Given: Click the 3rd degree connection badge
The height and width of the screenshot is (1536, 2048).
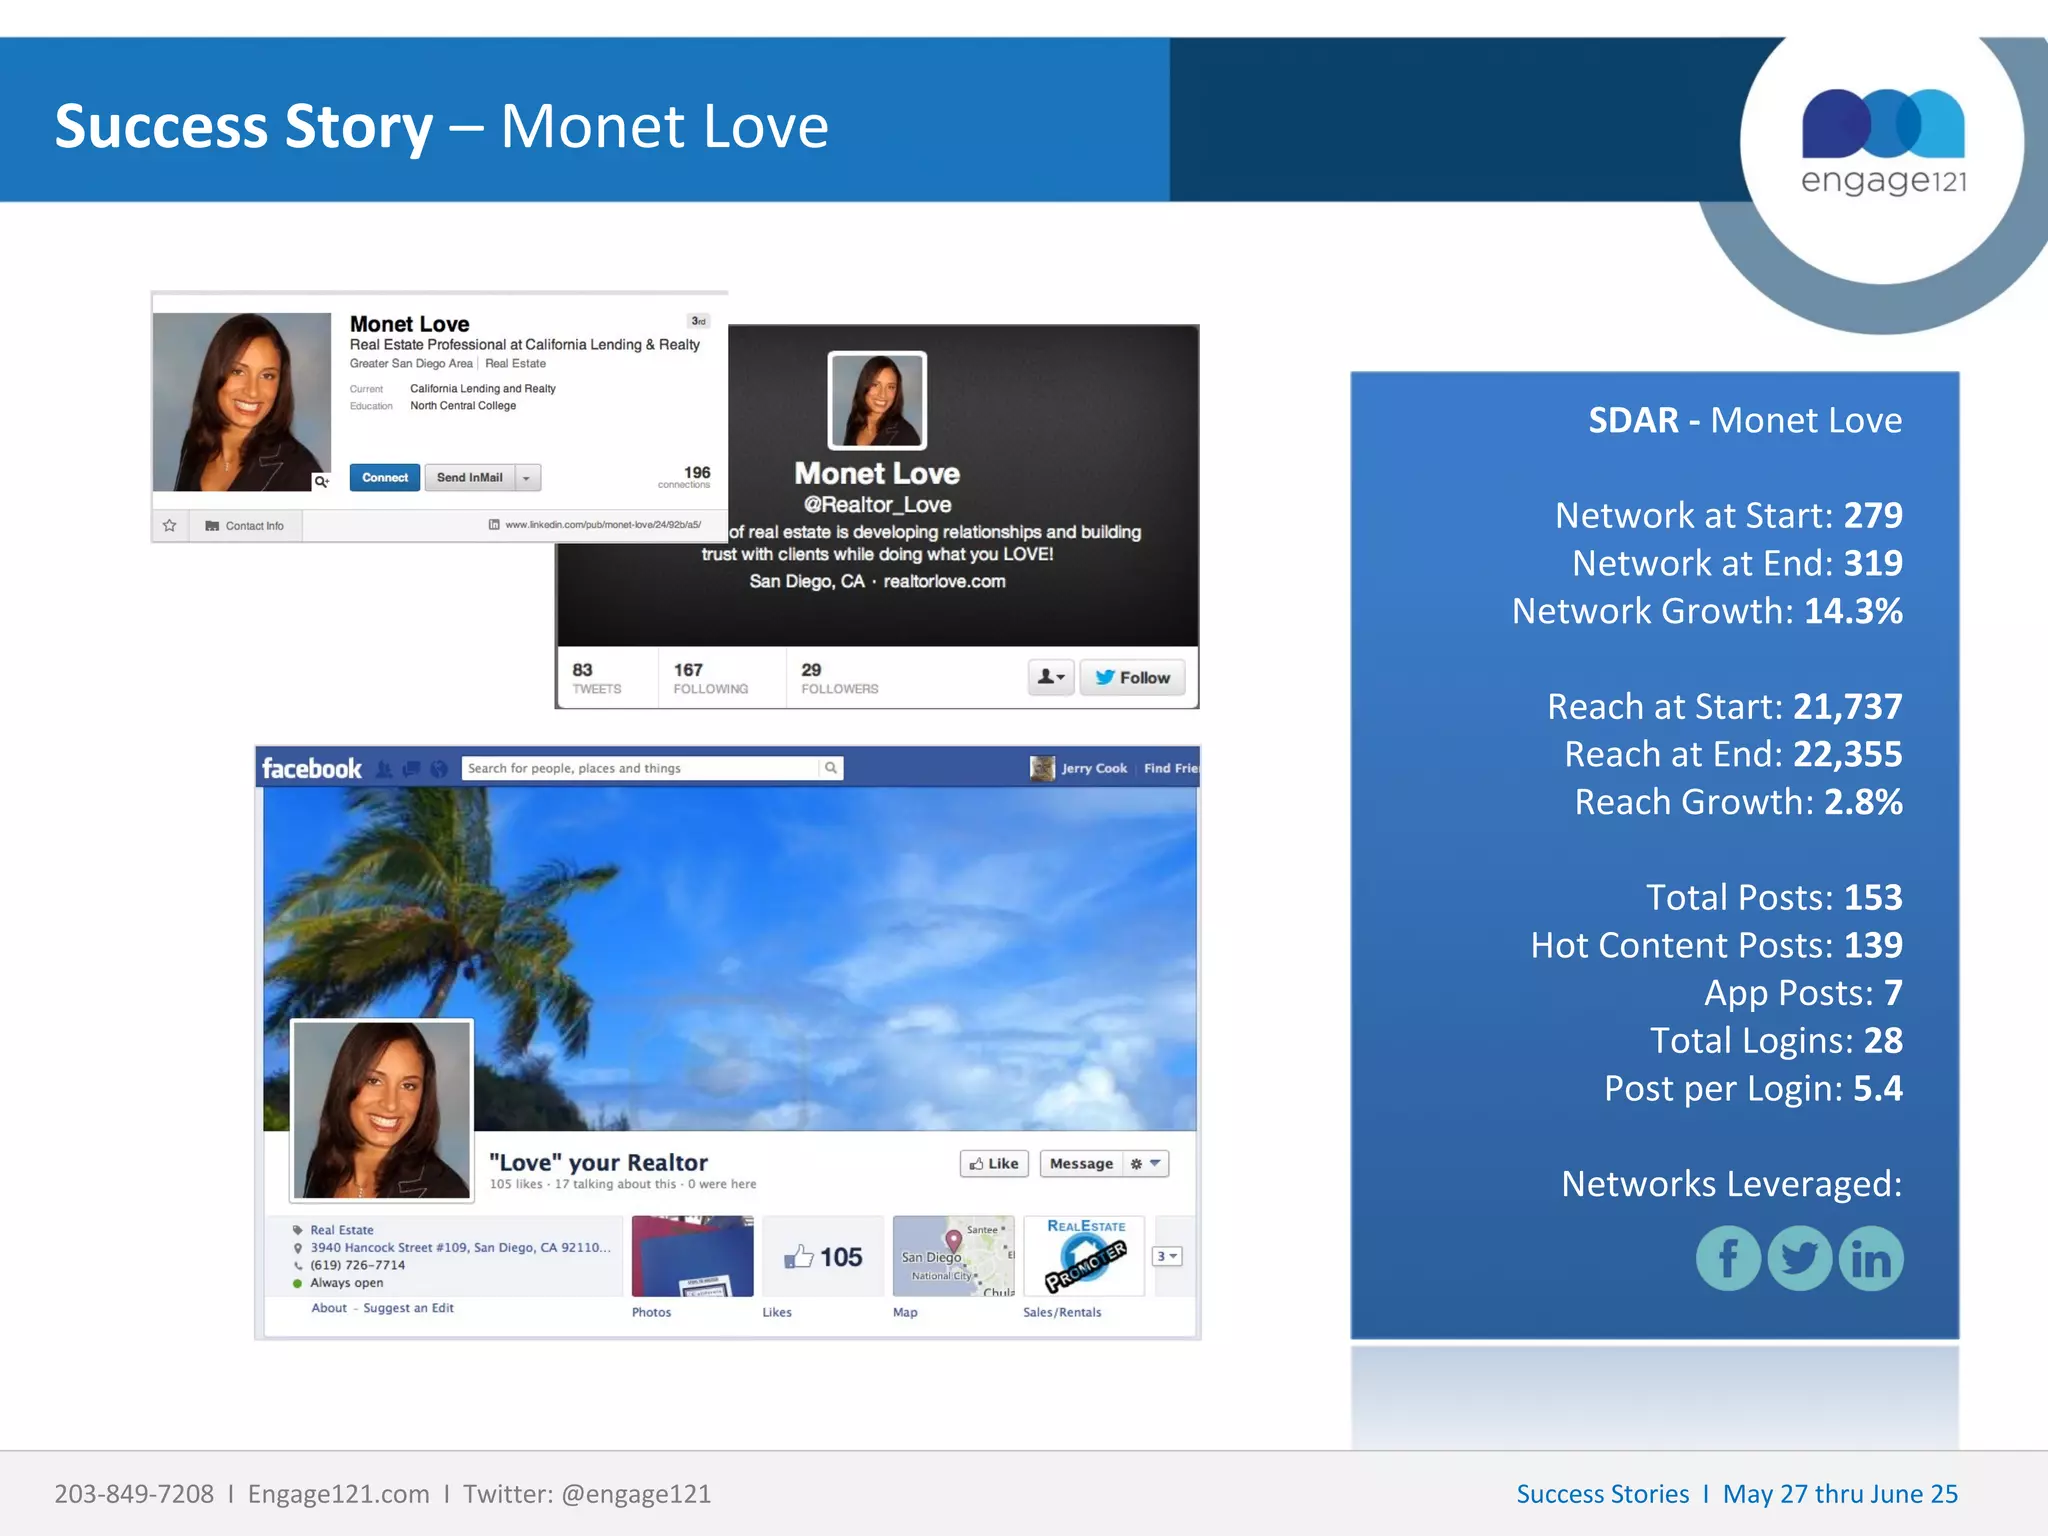Looking at the screenshot, I should [x=698, y=321].
